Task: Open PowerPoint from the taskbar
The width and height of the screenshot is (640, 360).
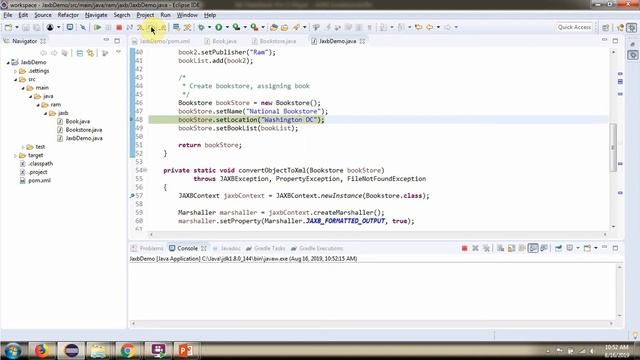Action: tap(185, 350)
